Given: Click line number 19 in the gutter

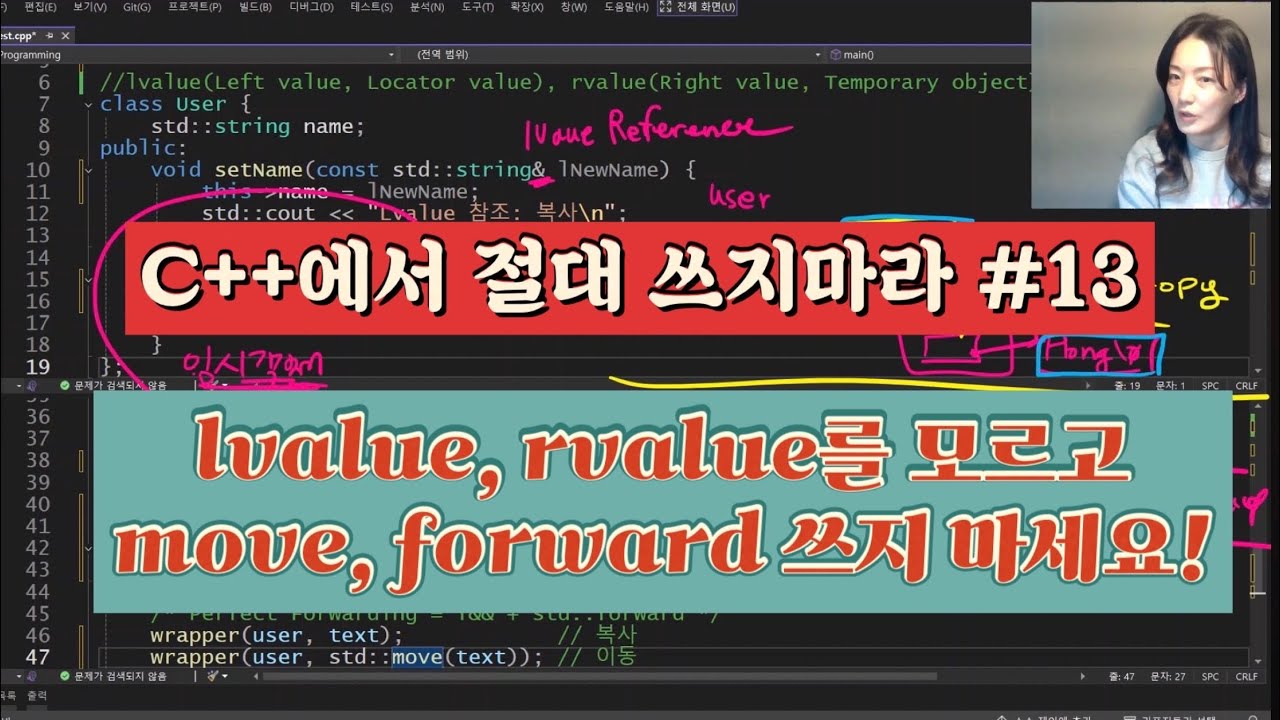Looking at the screenshot, I should 38,366.
